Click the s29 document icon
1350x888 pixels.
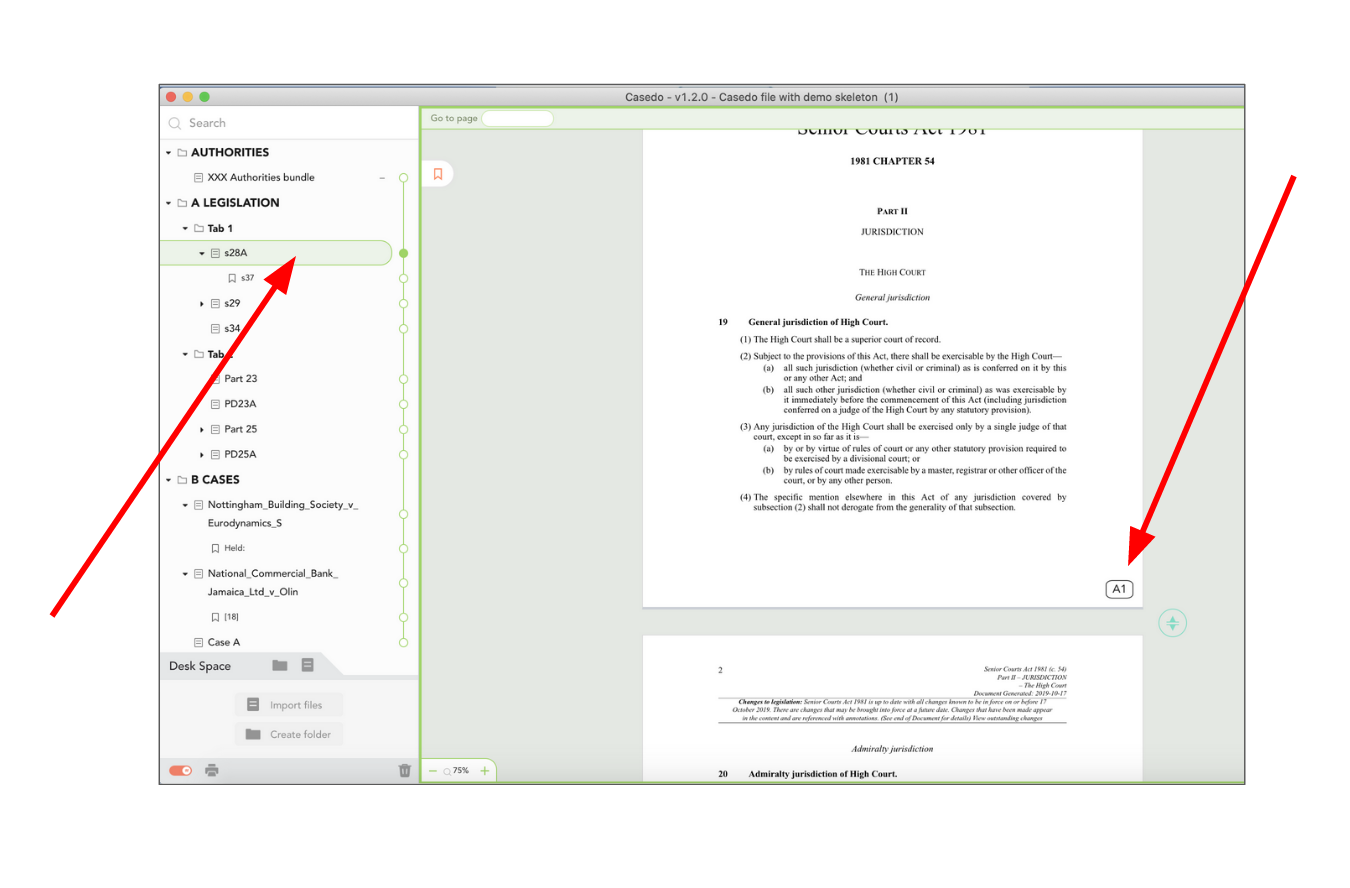click(x=216, y=303)
